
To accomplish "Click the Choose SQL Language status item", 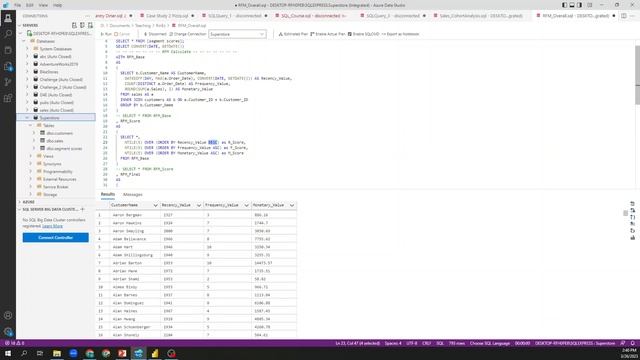I will point(490,343).
